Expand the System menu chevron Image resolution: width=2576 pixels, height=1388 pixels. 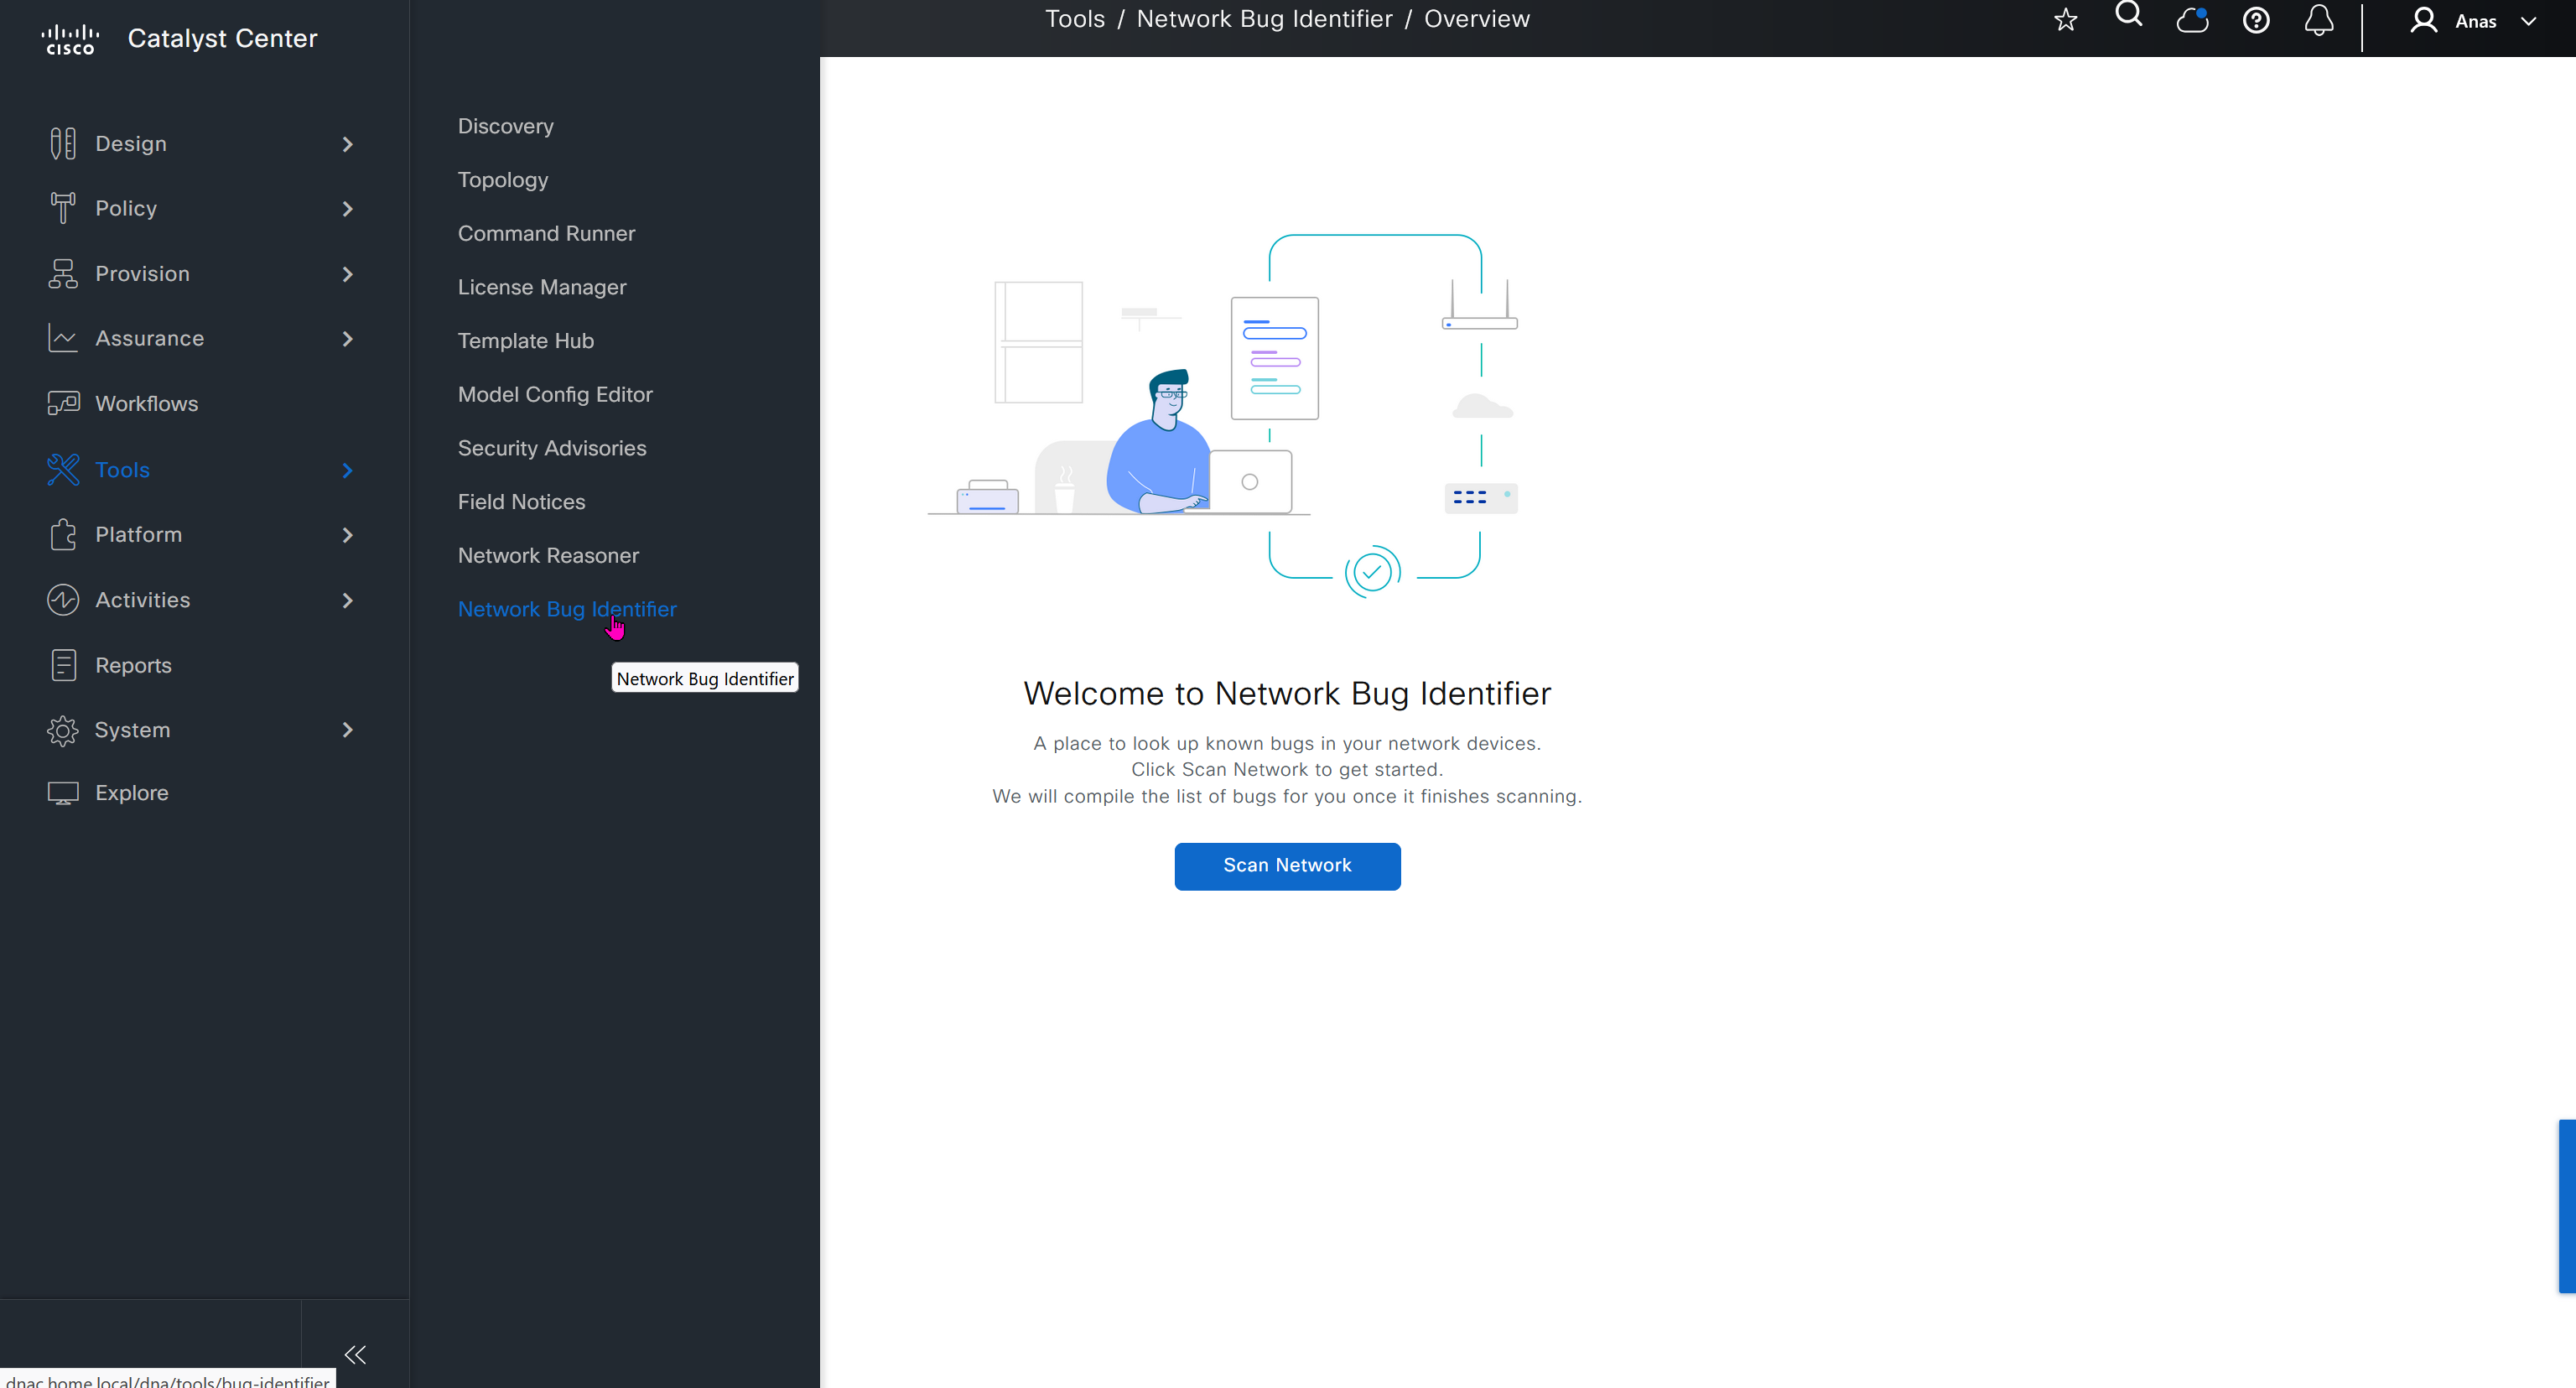tap(347, 730)
